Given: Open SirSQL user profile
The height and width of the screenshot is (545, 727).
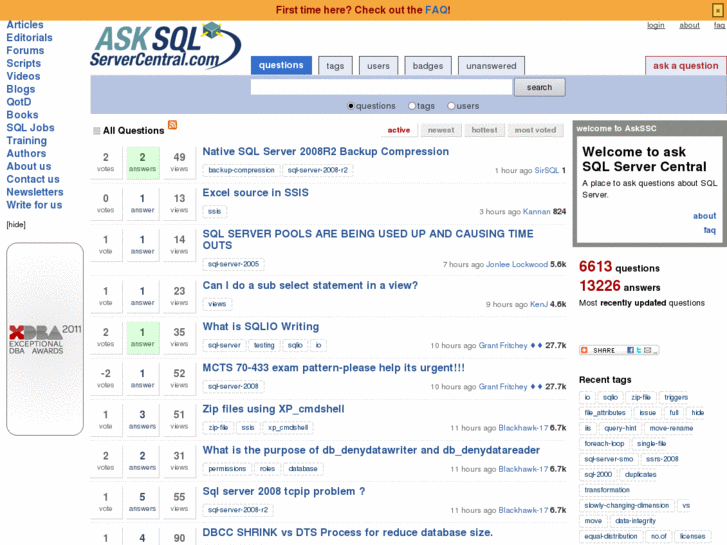Looking at the screenshot, I should tap(547, 171).
